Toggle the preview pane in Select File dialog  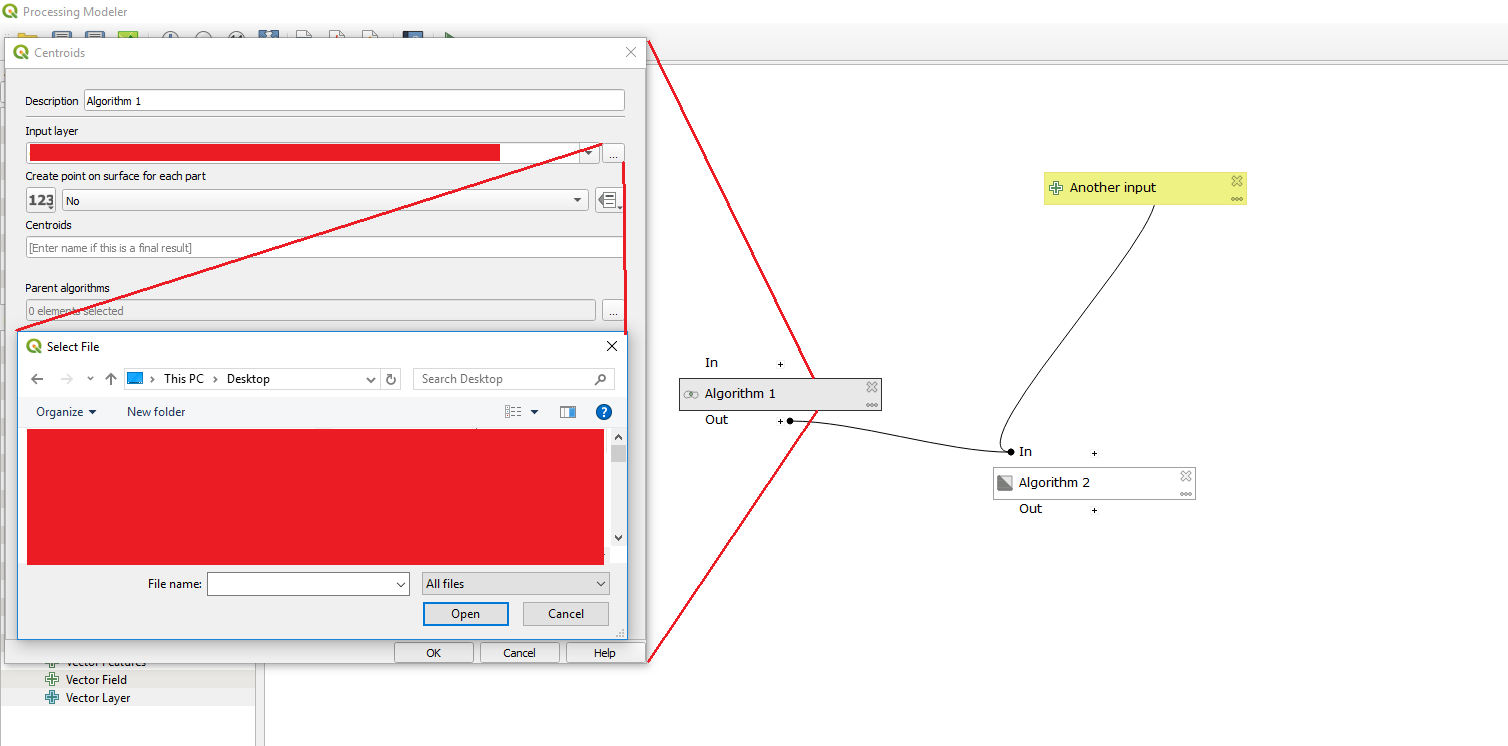tap(567, 411)
